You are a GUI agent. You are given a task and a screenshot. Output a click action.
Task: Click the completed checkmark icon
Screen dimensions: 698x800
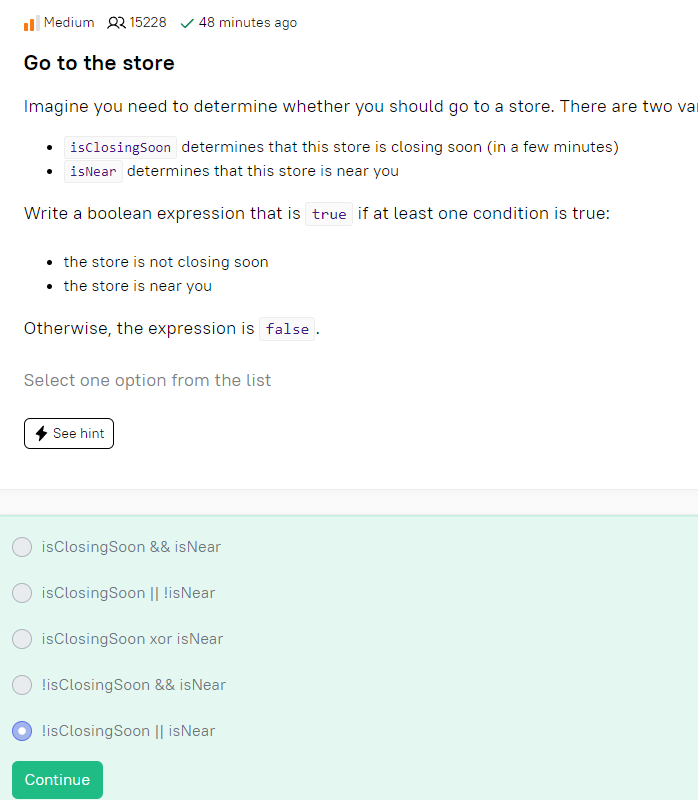pyautogui.click(x=187, y=23)
